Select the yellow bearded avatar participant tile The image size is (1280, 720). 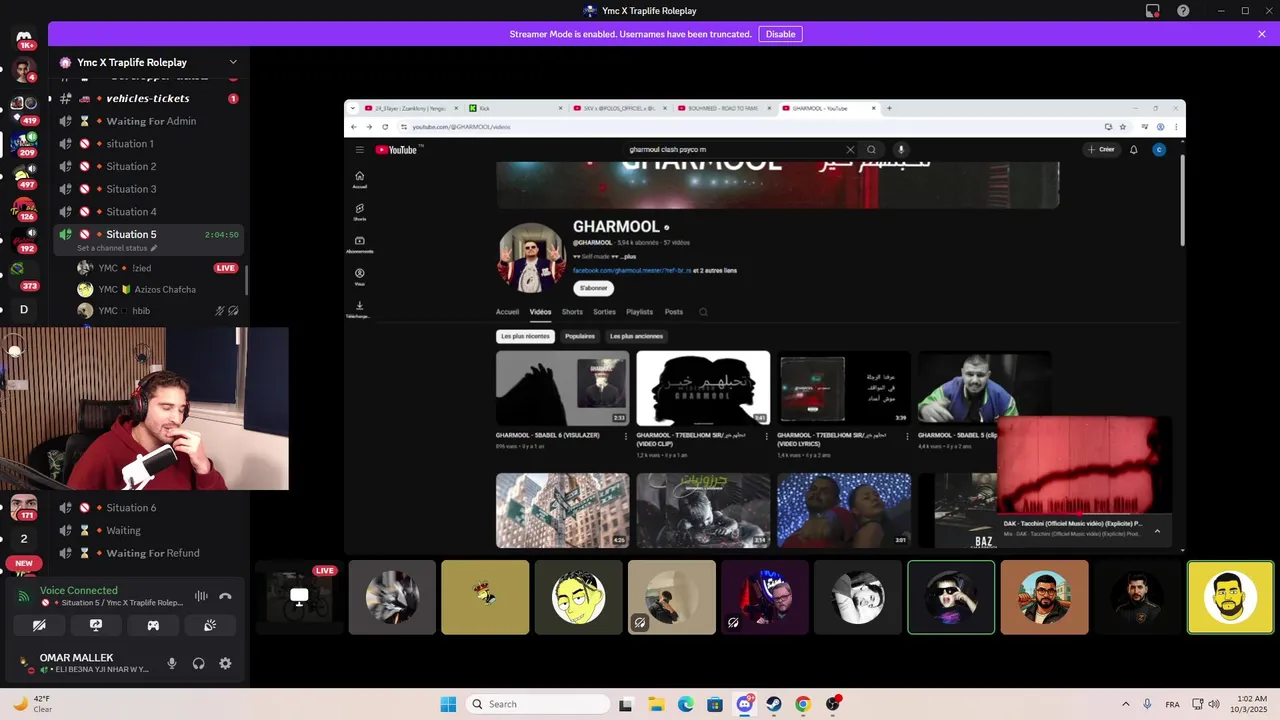[x=1230, y=597]
